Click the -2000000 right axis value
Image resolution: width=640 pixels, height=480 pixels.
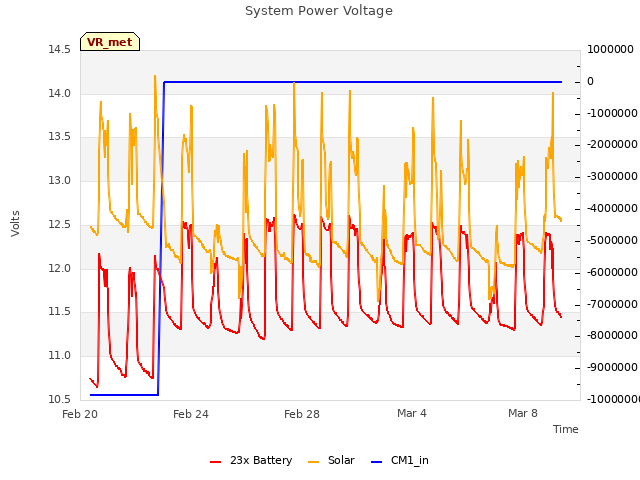612,144
